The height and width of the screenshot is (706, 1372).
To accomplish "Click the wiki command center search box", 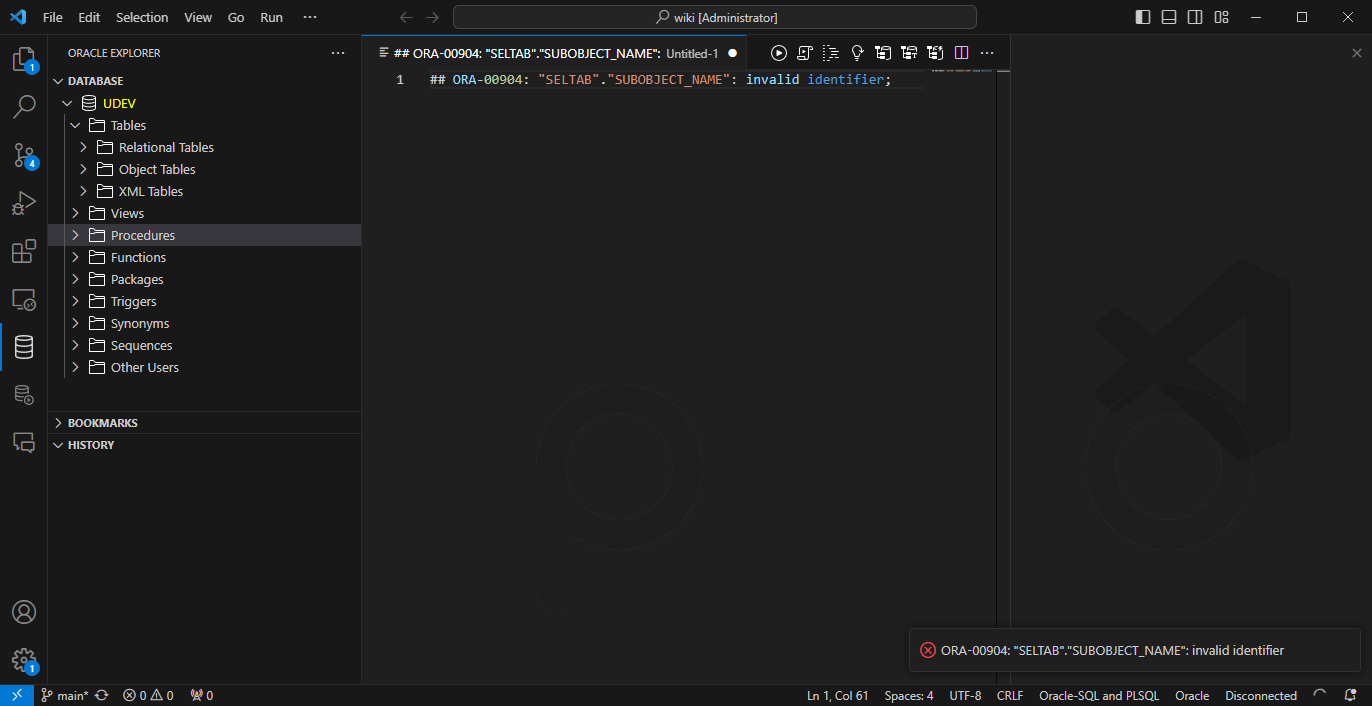I will pos(714,17).
